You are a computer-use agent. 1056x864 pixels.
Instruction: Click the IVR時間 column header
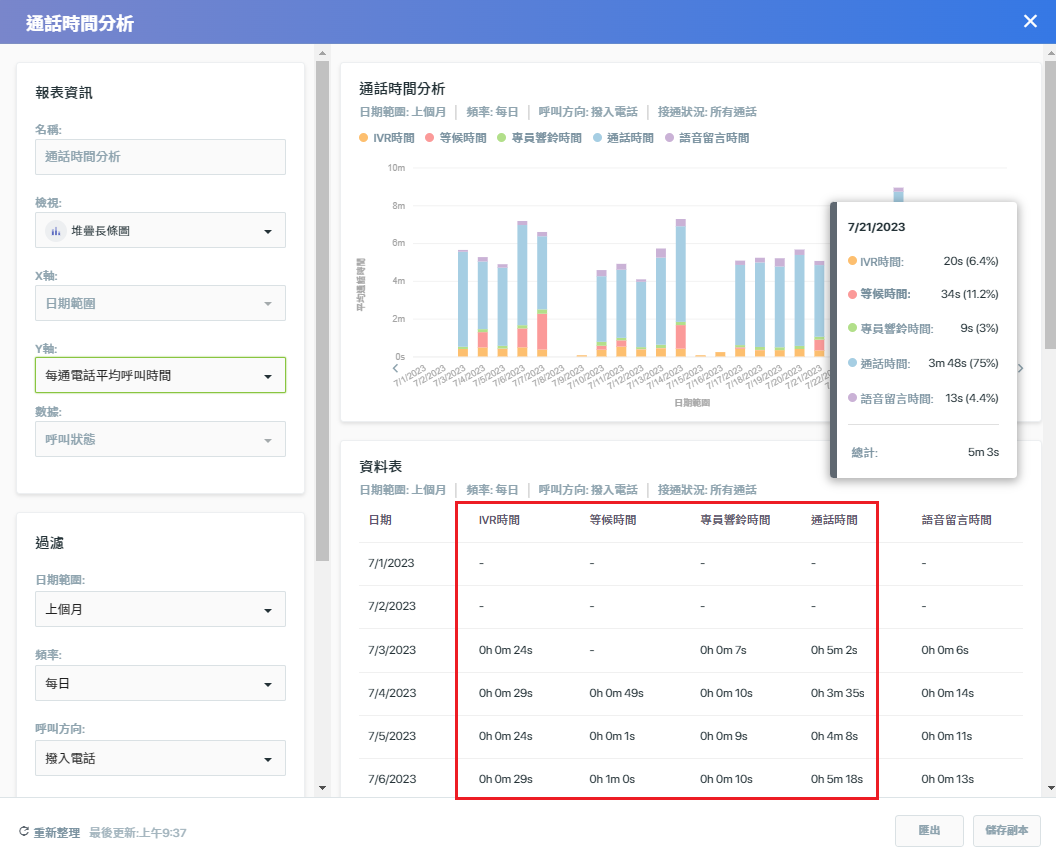coord(499,520)
